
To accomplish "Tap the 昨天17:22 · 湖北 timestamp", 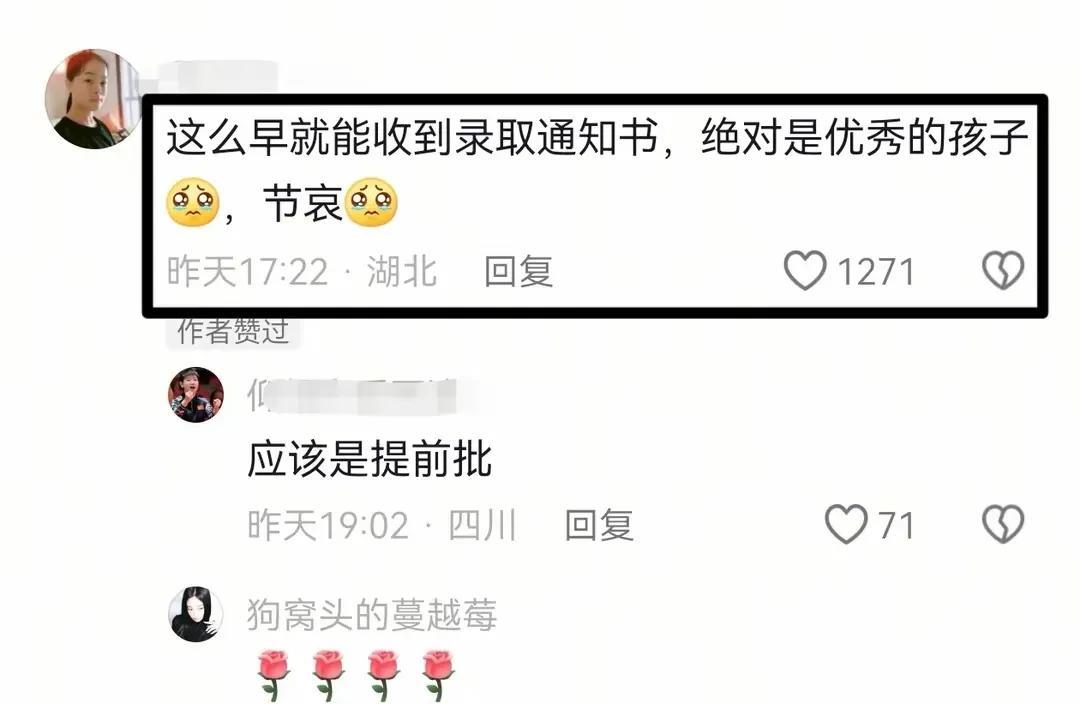I will (x=302, y=271).
